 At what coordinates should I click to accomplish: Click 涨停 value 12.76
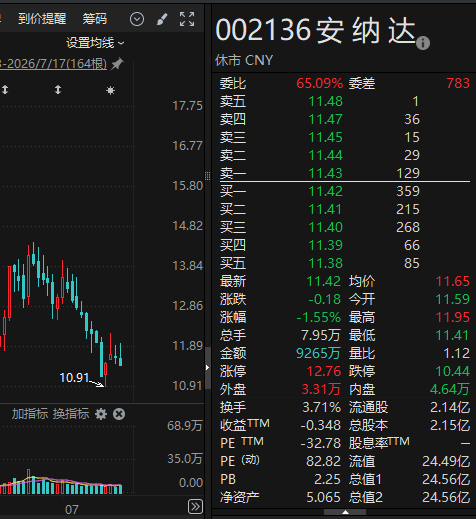[x=324, y=371]
